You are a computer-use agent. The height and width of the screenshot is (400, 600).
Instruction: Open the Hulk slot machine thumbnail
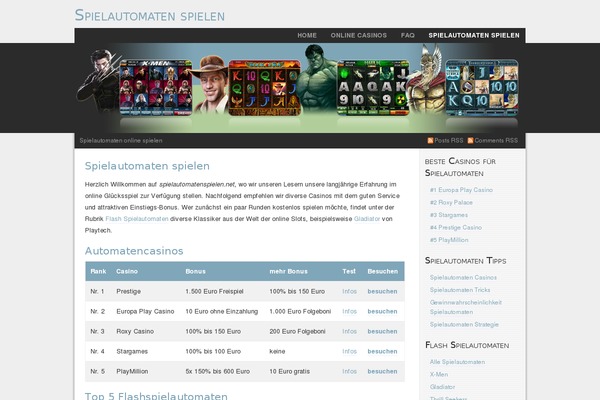click(x=373, y=88)
